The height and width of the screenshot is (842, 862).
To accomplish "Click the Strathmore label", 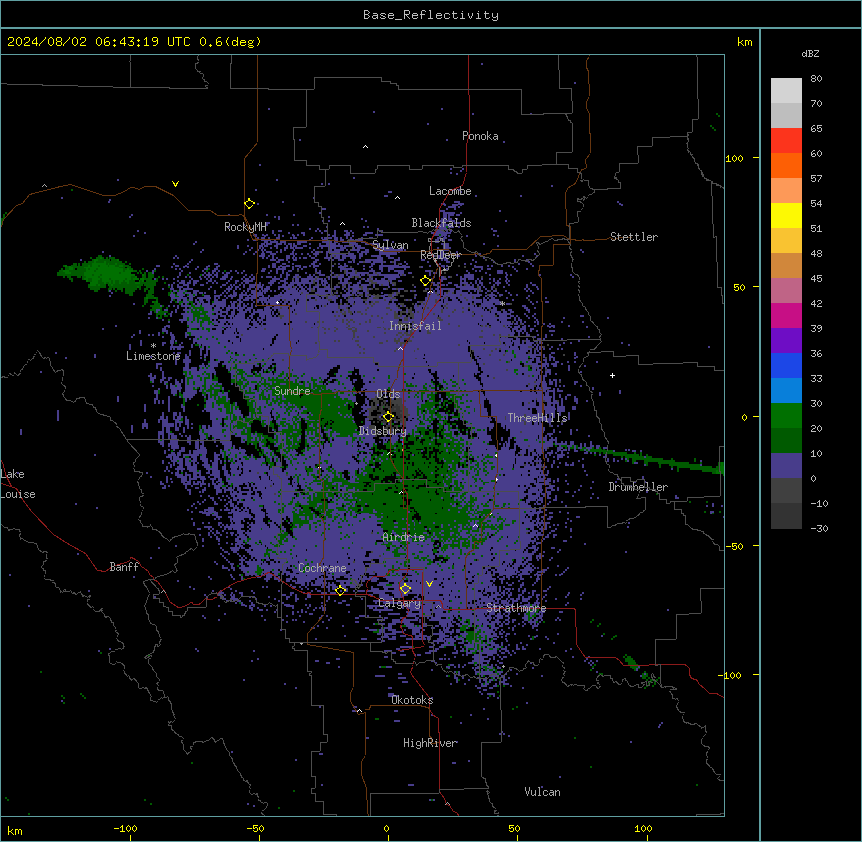I will point(516,608).
